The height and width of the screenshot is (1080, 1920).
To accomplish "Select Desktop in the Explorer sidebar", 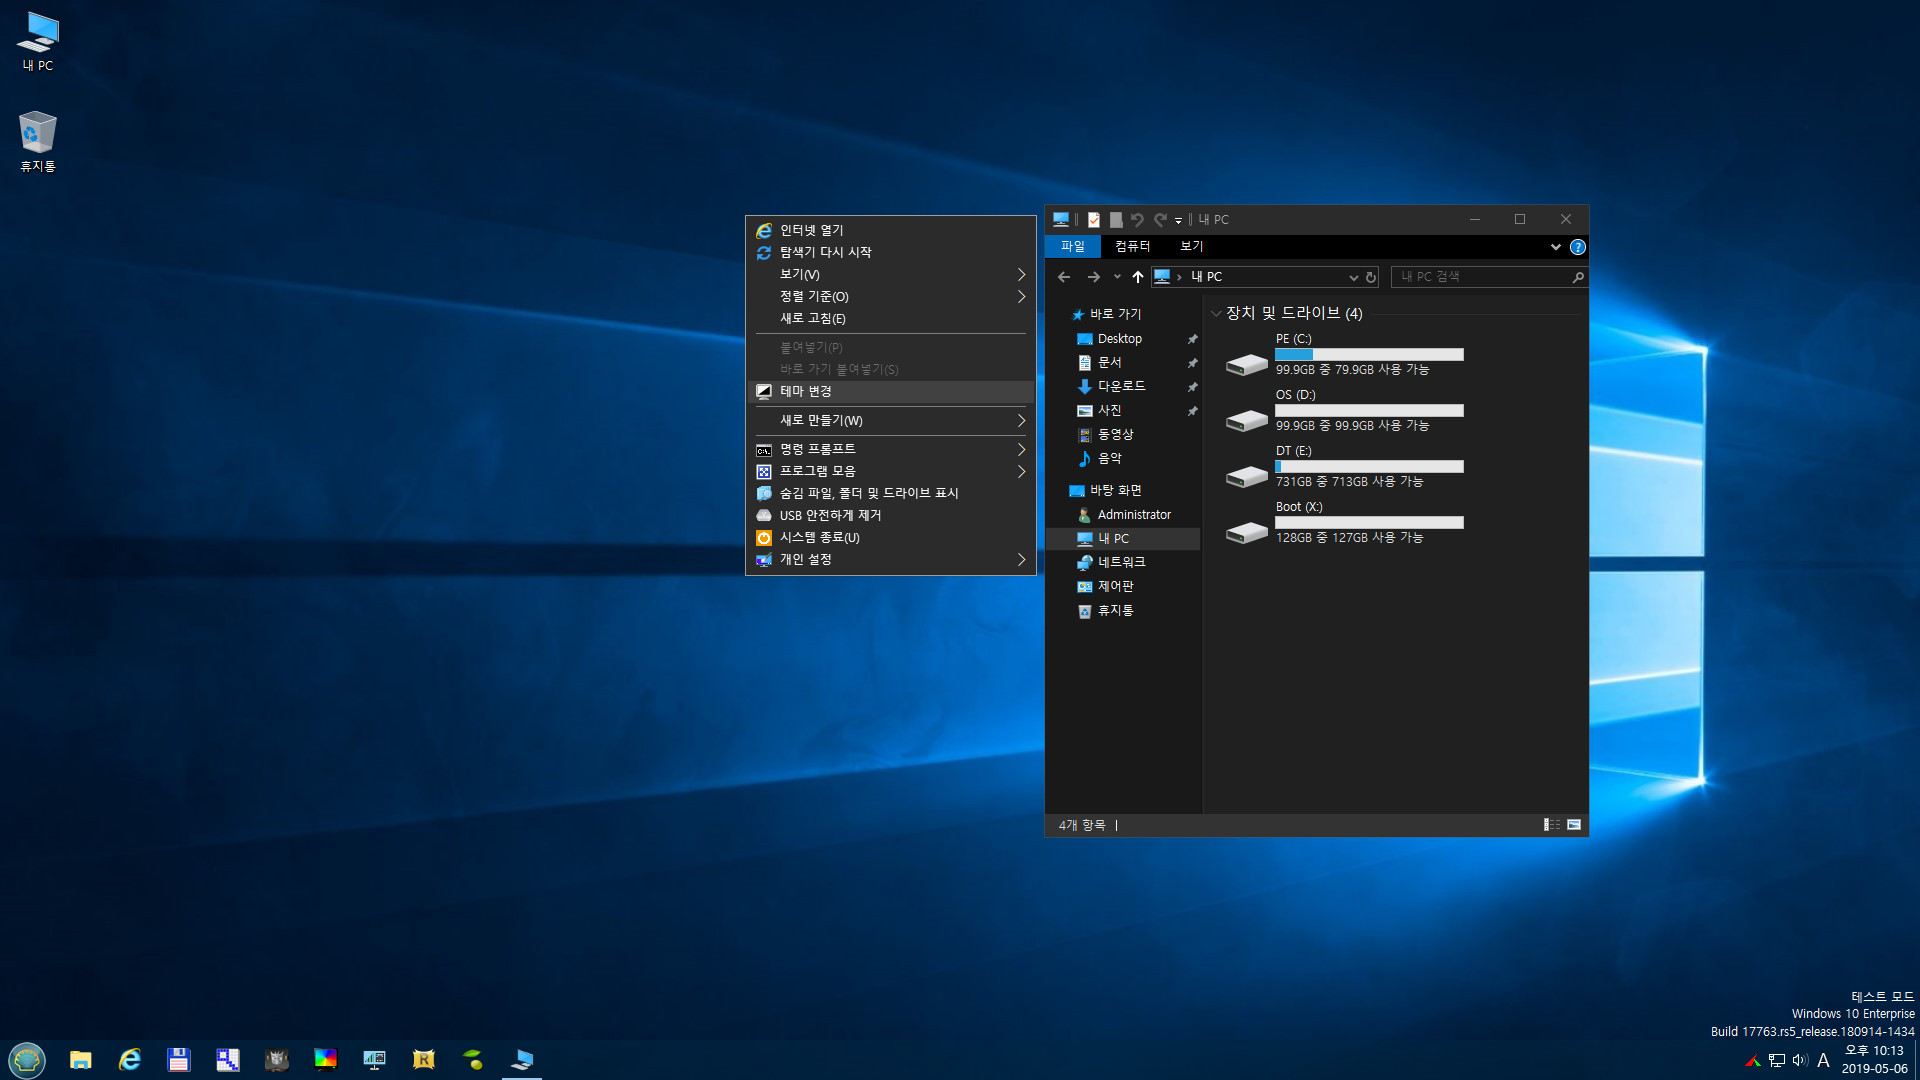I will [1122, 339].
